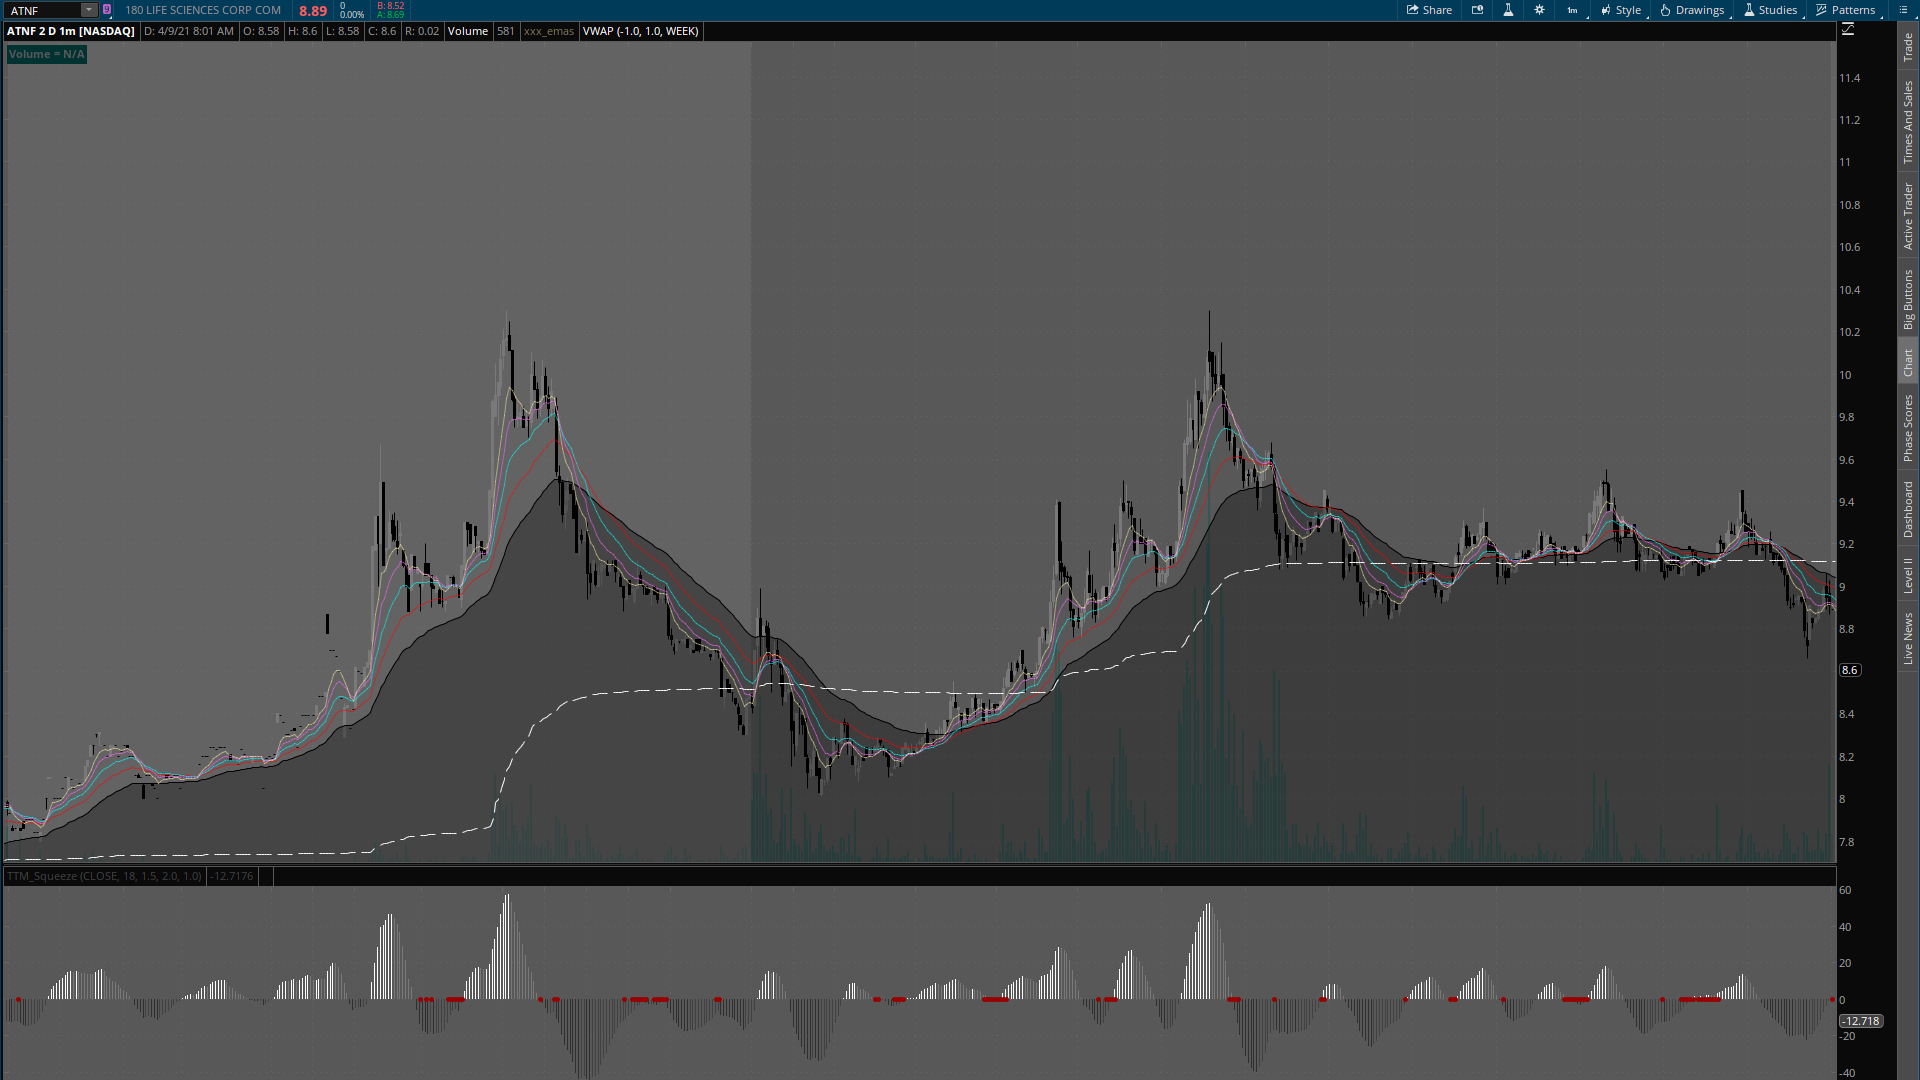Toggle the xxx_emas study in the header
Image resolution: width=1920 pixels, height=1080 pixels.
pyautogui.click(x=548, y=31)
